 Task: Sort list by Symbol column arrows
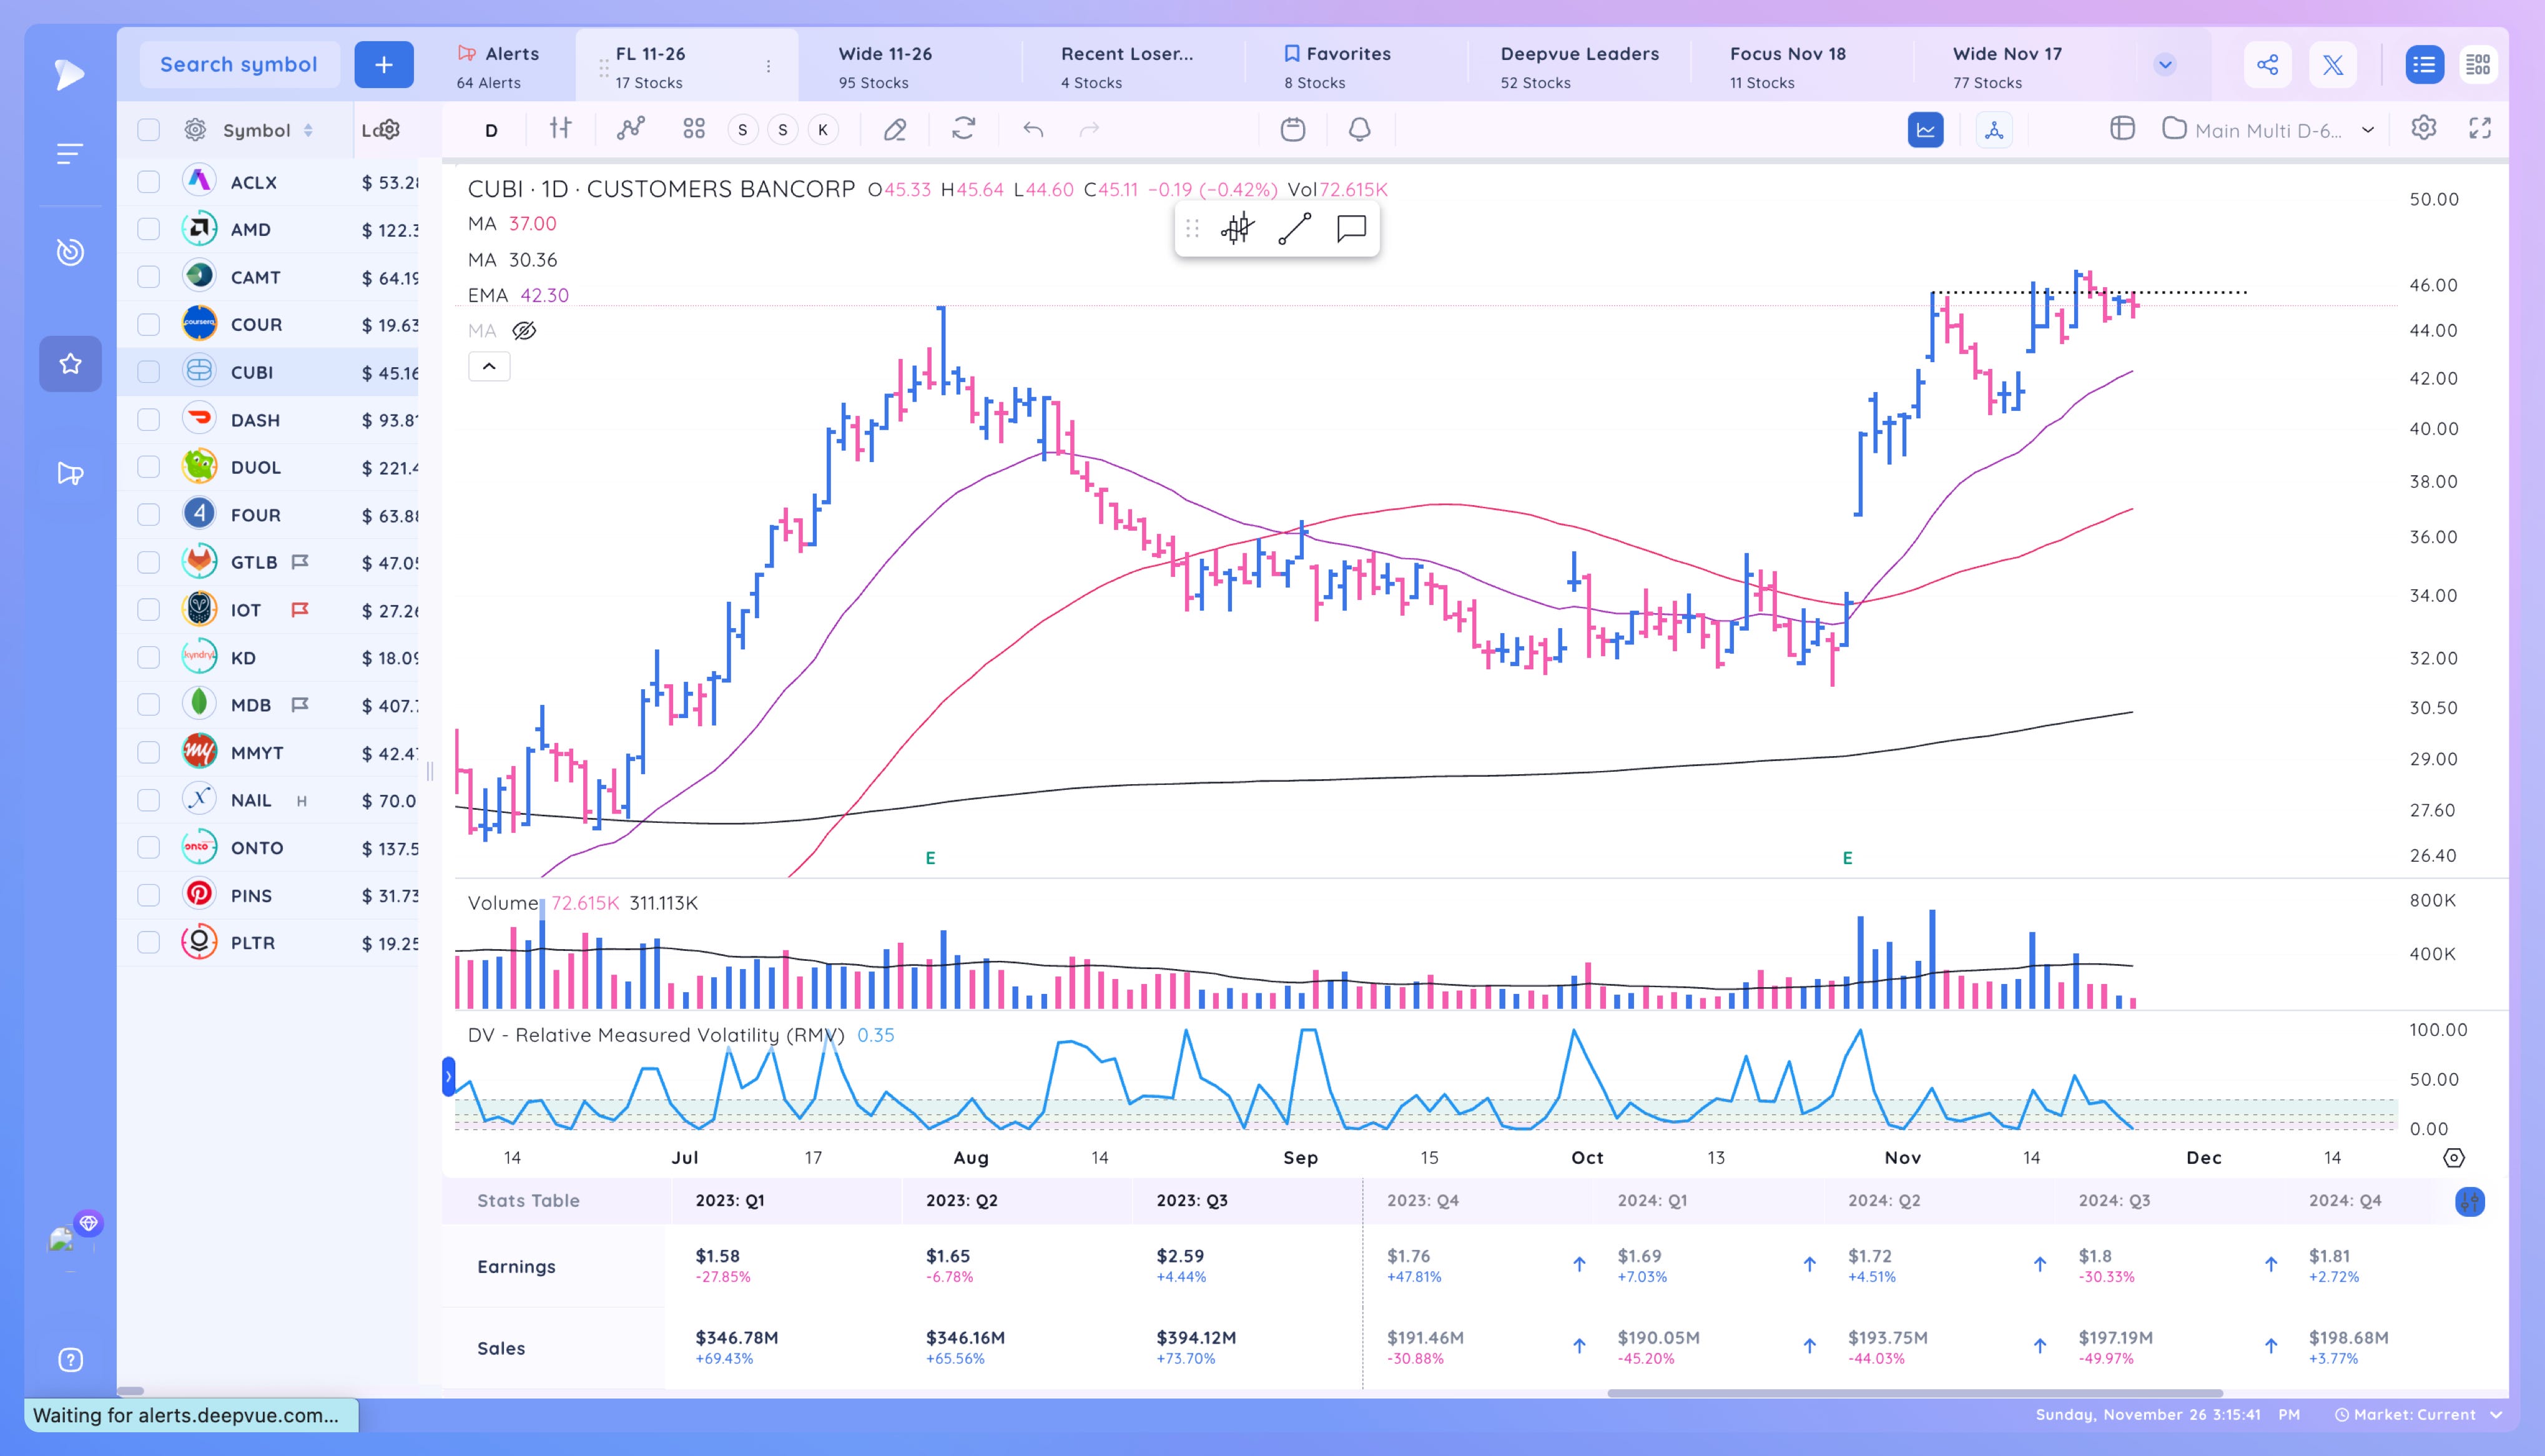pyautogui.click(x=308, y=130)
